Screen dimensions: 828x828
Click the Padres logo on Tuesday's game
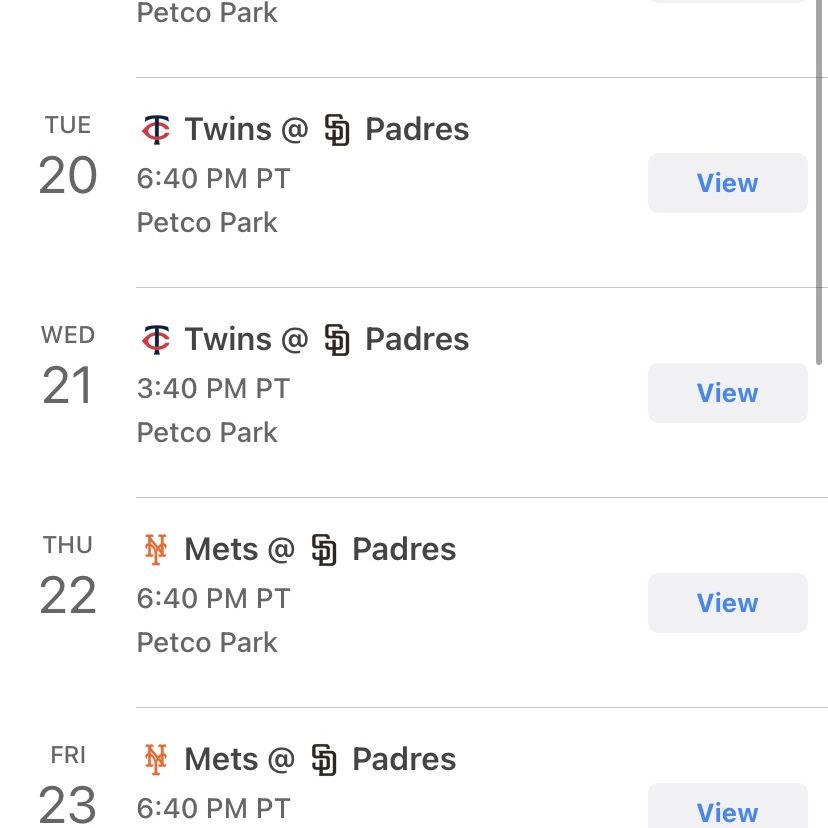click(x=337, y=129)
